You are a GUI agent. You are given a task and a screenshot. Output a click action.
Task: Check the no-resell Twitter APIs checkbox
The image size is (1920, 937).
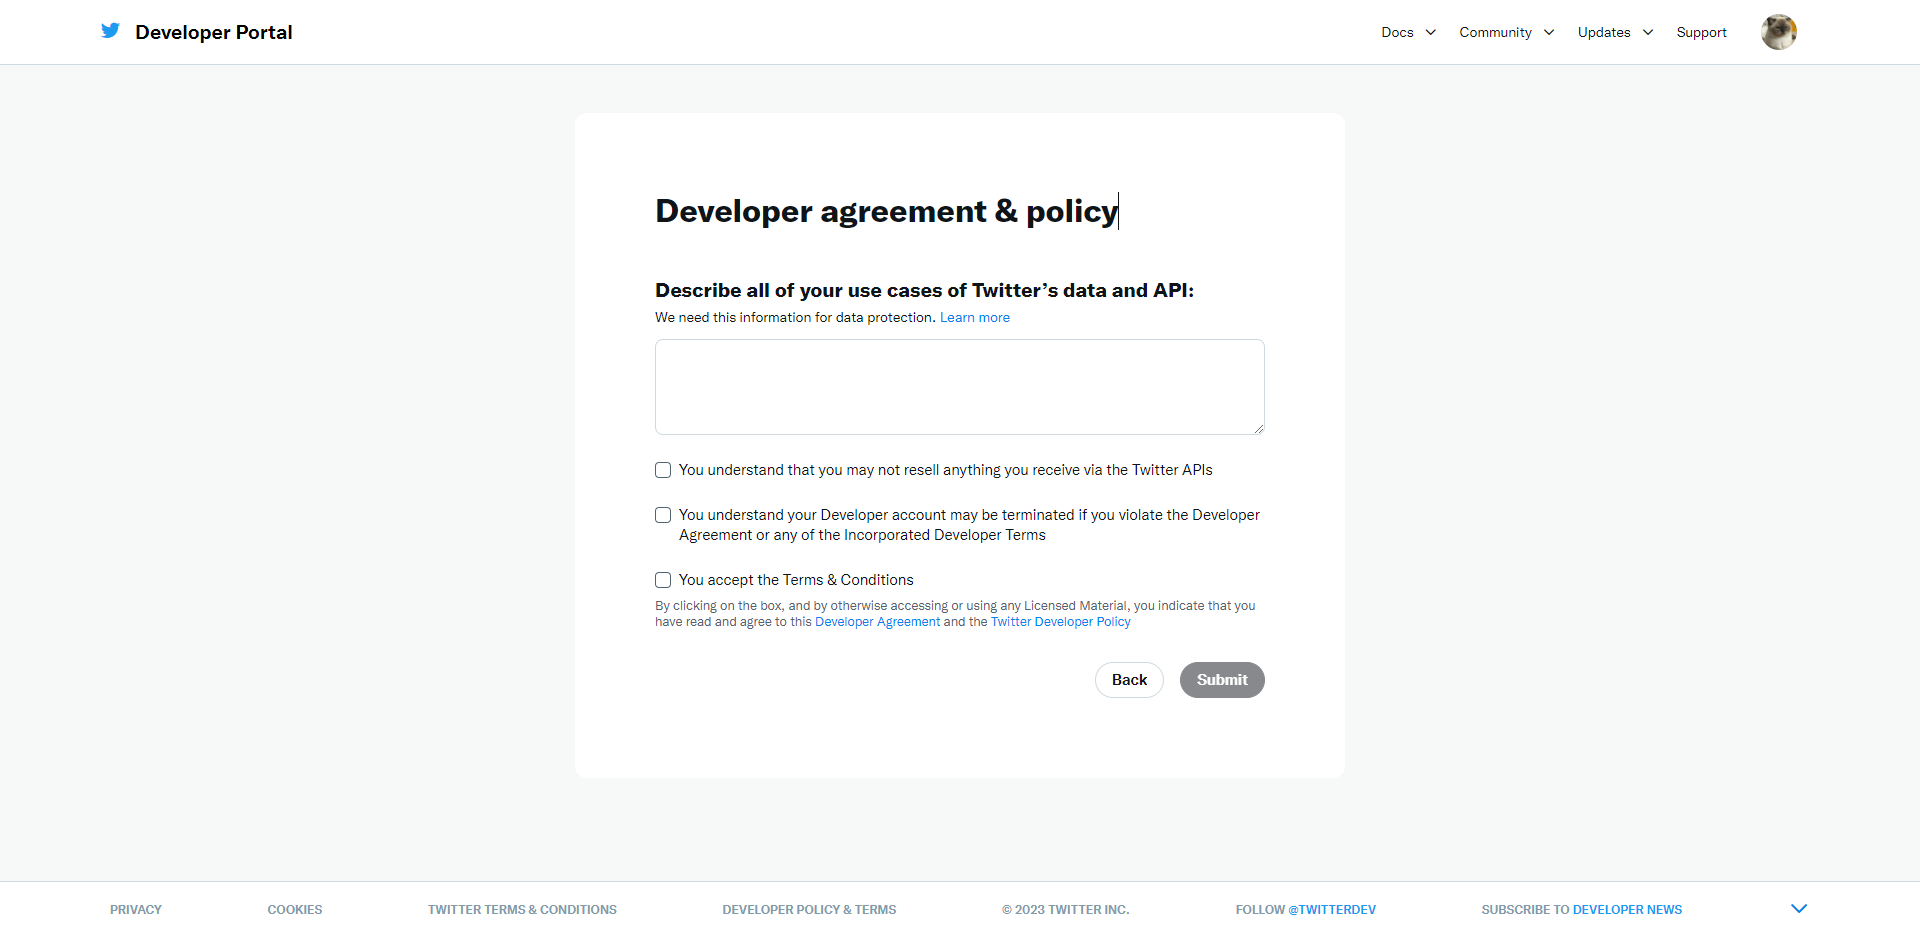663,470
